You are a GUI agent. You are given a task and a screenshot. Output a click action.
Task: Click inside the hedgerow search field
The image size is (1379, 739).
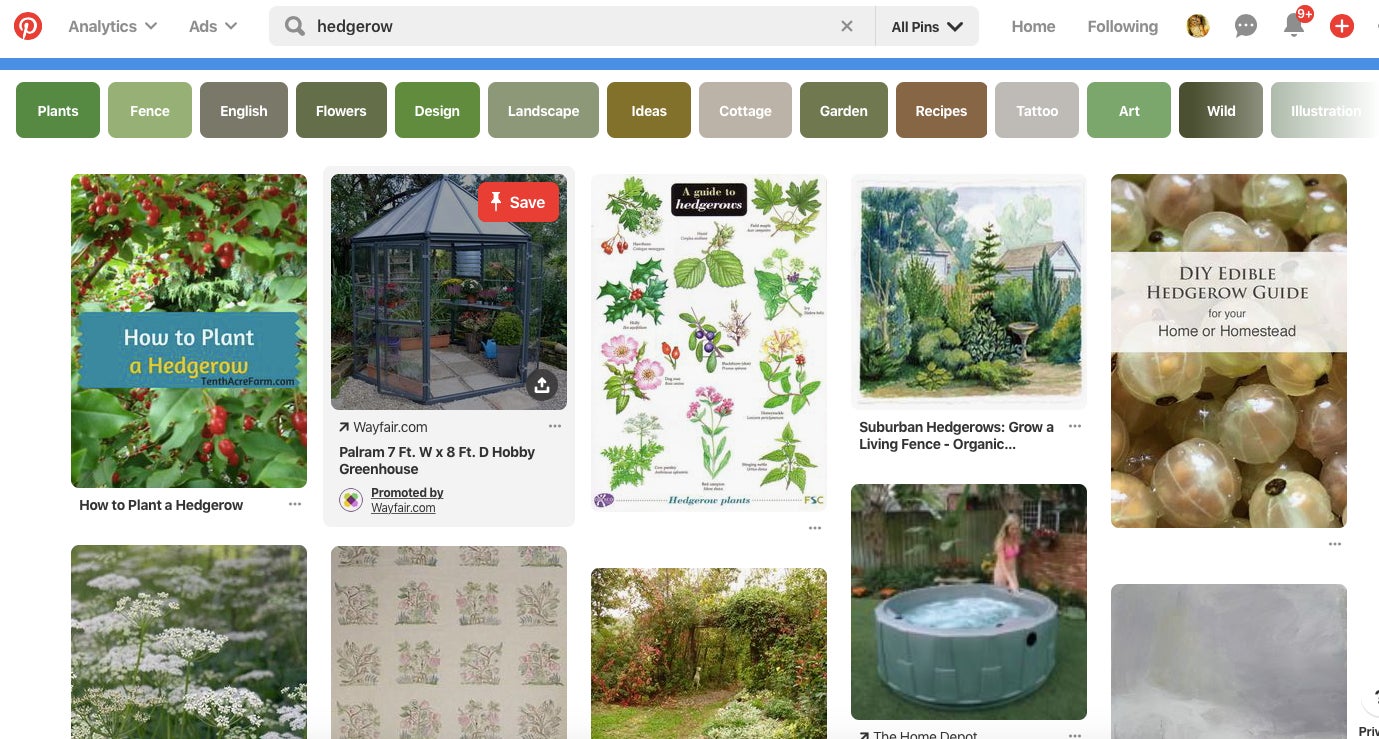[x=572, y=27]
